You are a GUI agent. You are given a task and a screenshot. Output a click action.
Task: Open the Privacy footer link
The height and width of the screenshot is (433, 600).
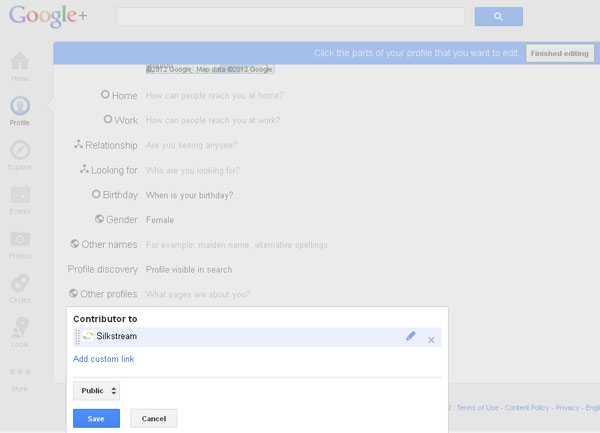[567, 408]
